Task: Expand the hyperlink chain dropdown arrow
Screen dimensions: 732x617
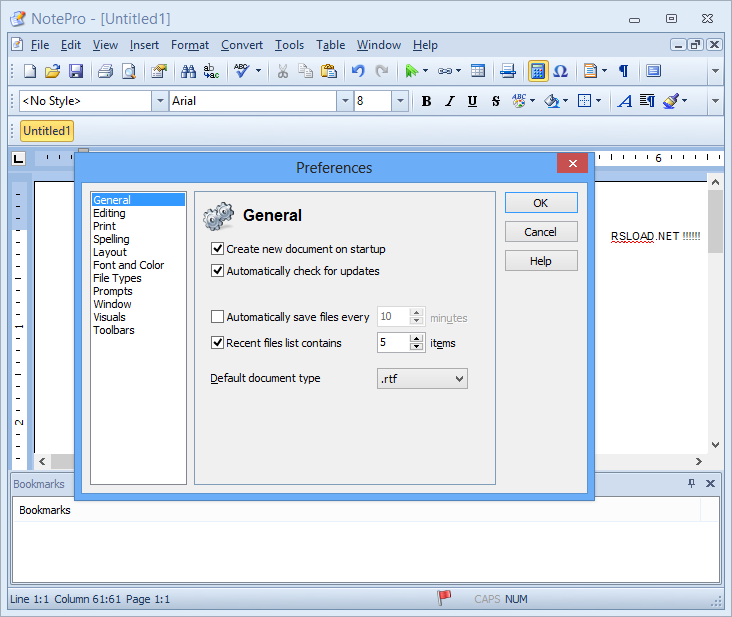Action: click(x=458, y=71)
